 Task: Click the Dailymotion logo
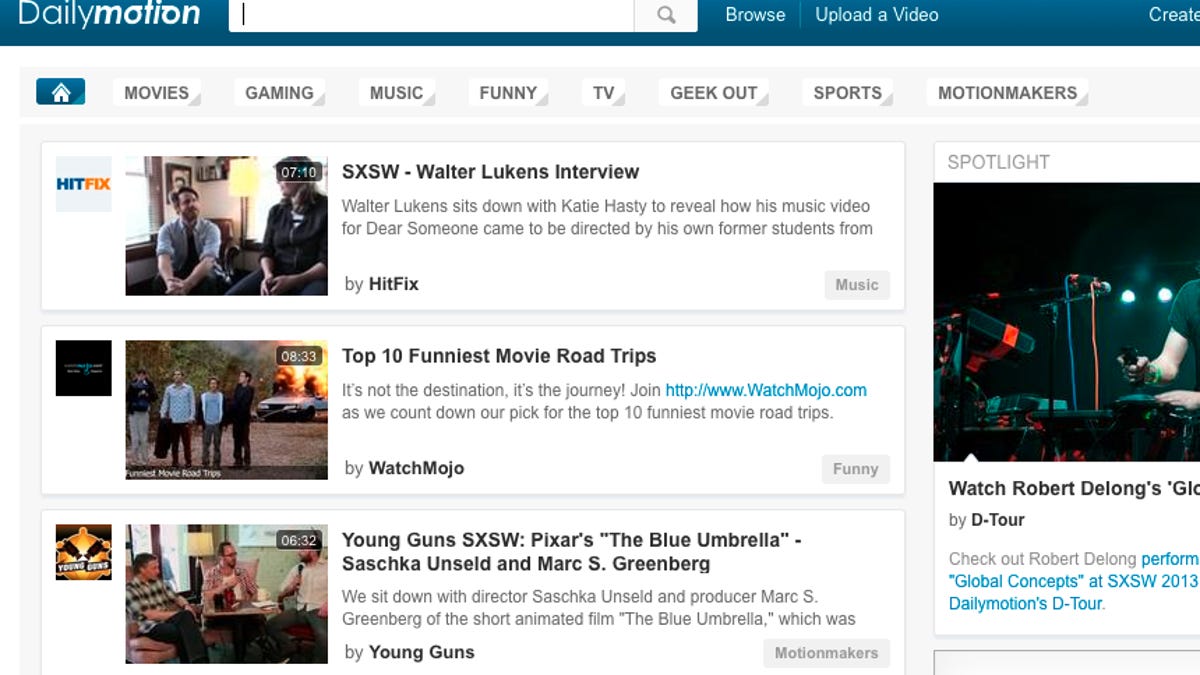(109, 14)
